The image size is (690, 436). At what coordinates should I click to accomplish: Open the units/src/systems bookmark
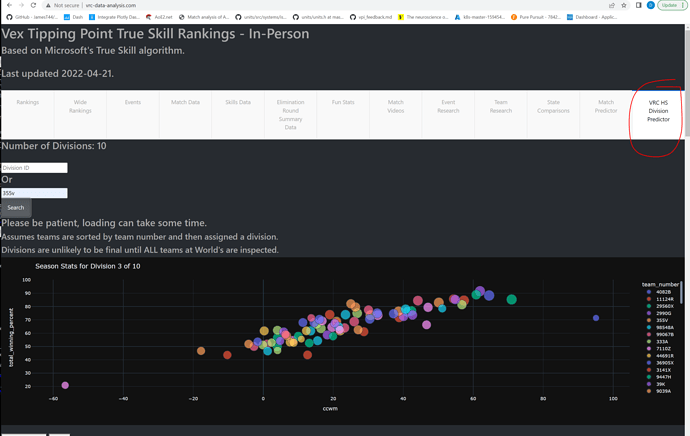click(x=261, y=17)
